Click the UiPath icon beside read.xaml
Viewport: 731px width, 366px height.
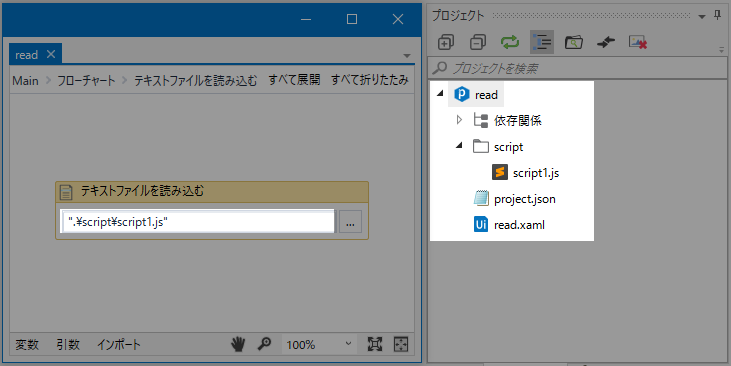(481, 225)
